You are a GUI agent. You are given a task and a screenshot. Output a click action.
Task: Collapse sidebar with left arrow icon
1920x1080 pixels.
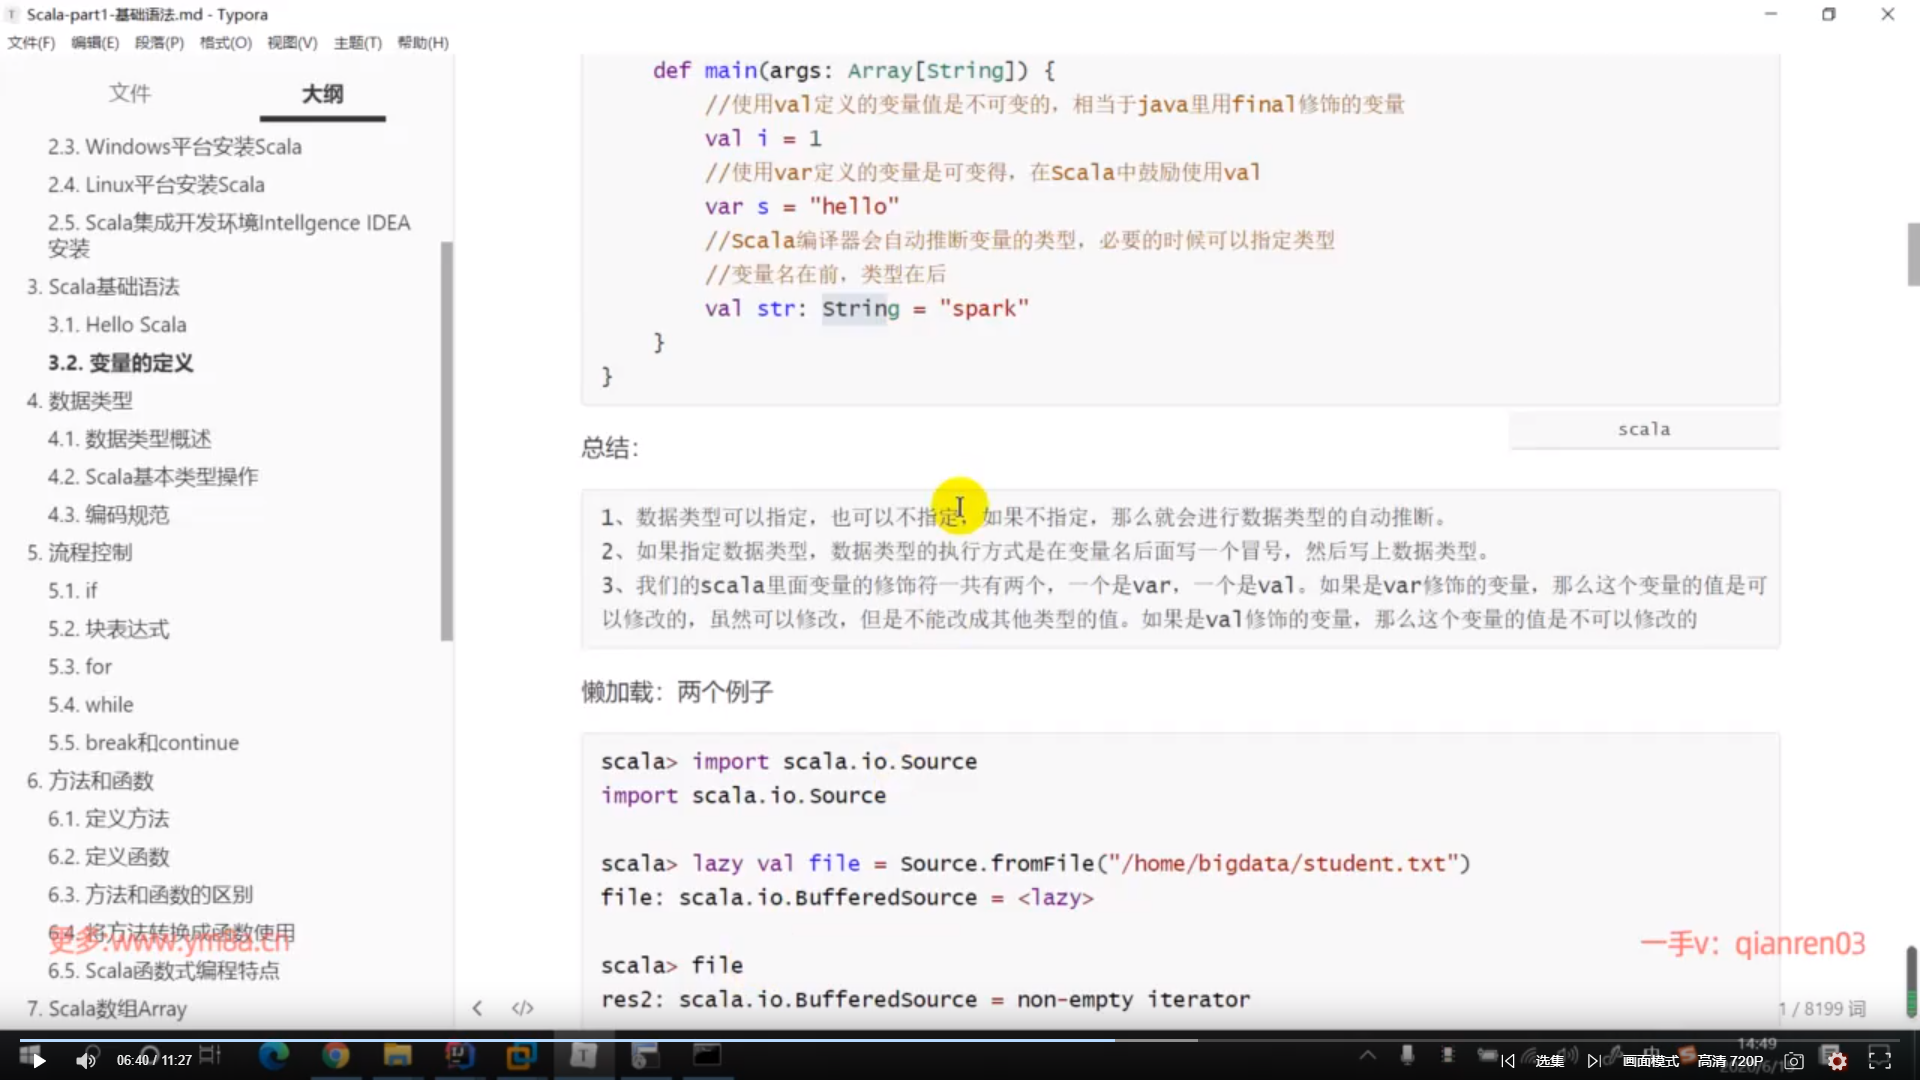coord(477,1008)
